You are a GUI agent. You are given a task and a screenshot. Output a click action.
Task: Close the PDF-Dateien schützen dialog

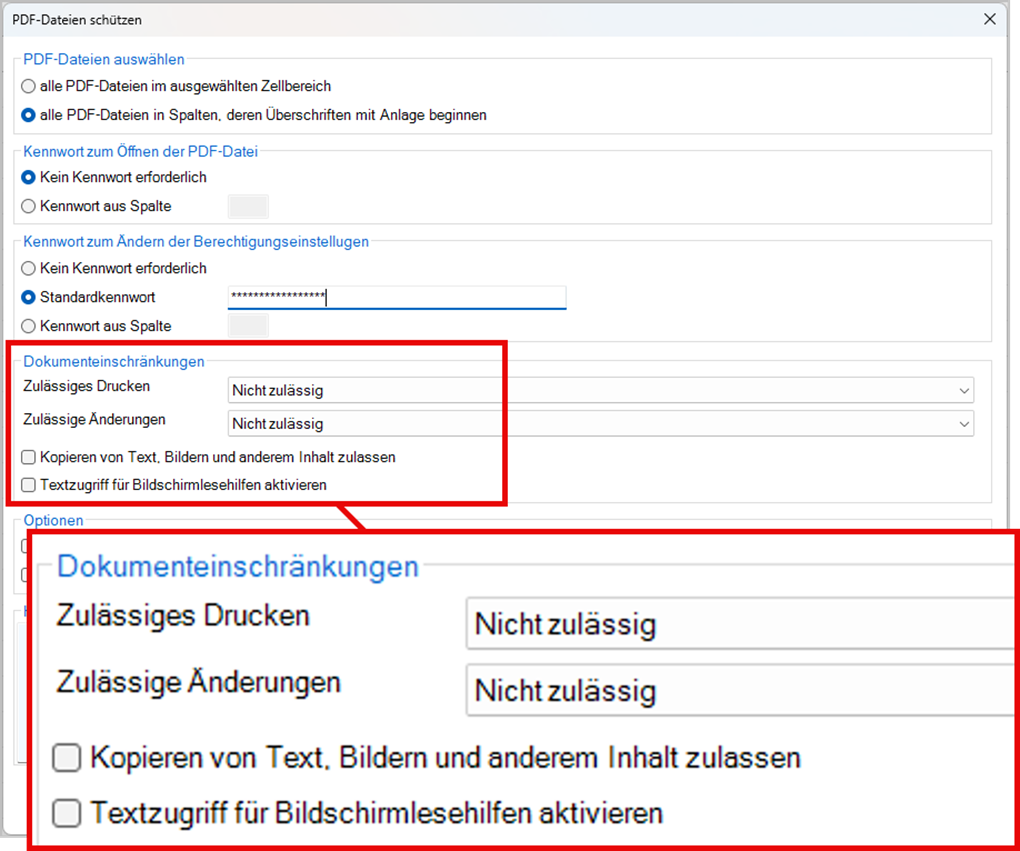coord(989,19)
